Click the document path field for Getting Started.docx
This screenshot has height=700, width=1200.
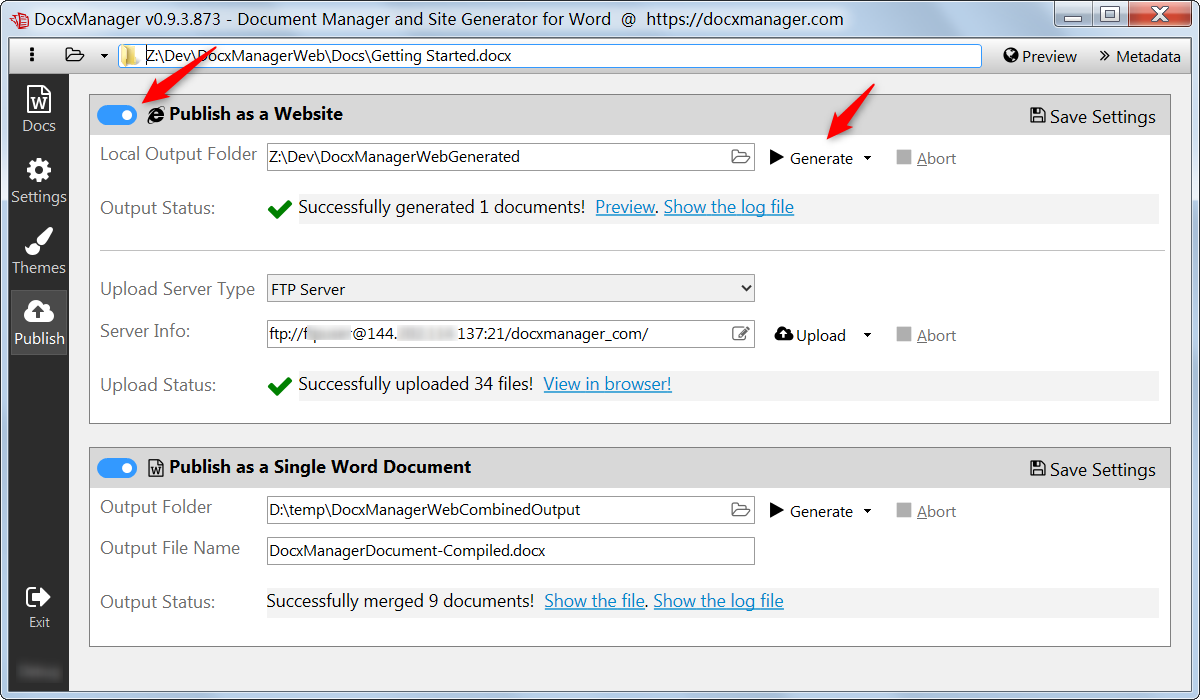(x=550, y=56)
